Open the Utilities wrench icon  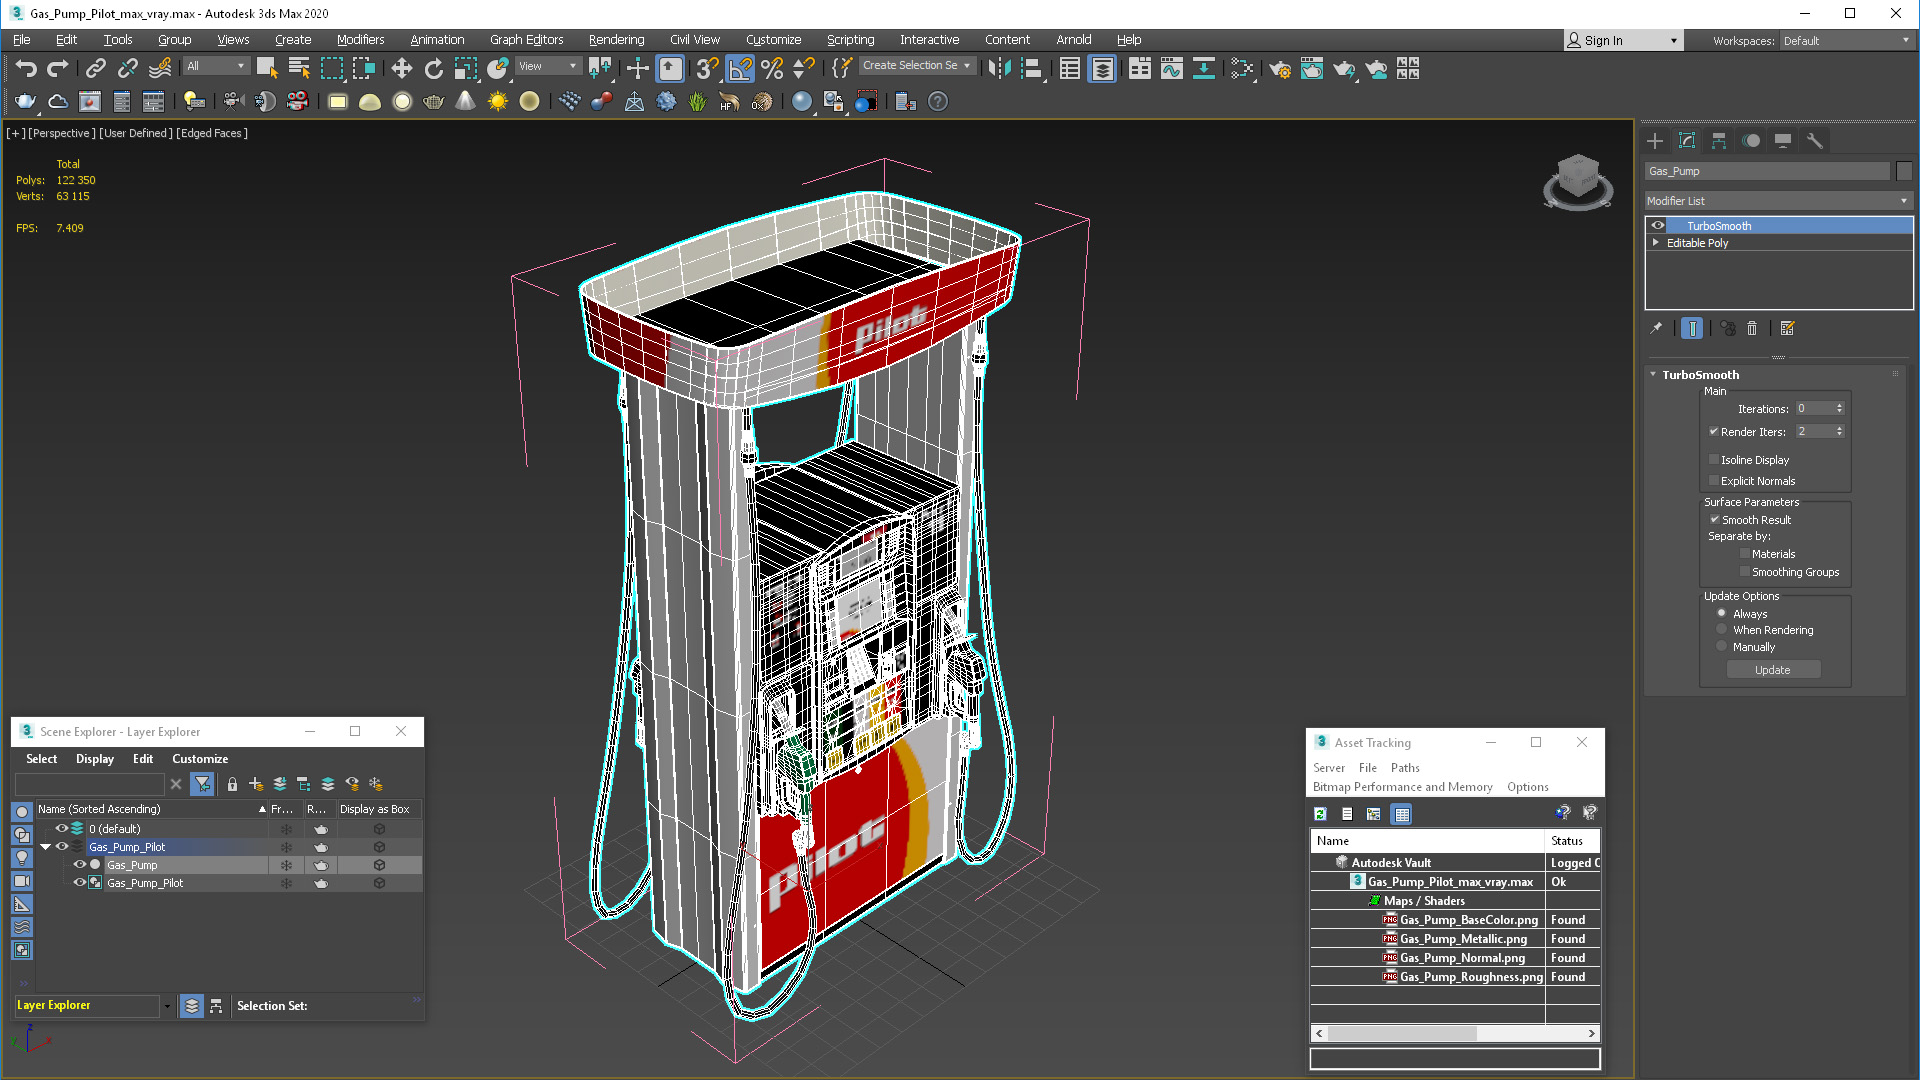pos(1815,141)
